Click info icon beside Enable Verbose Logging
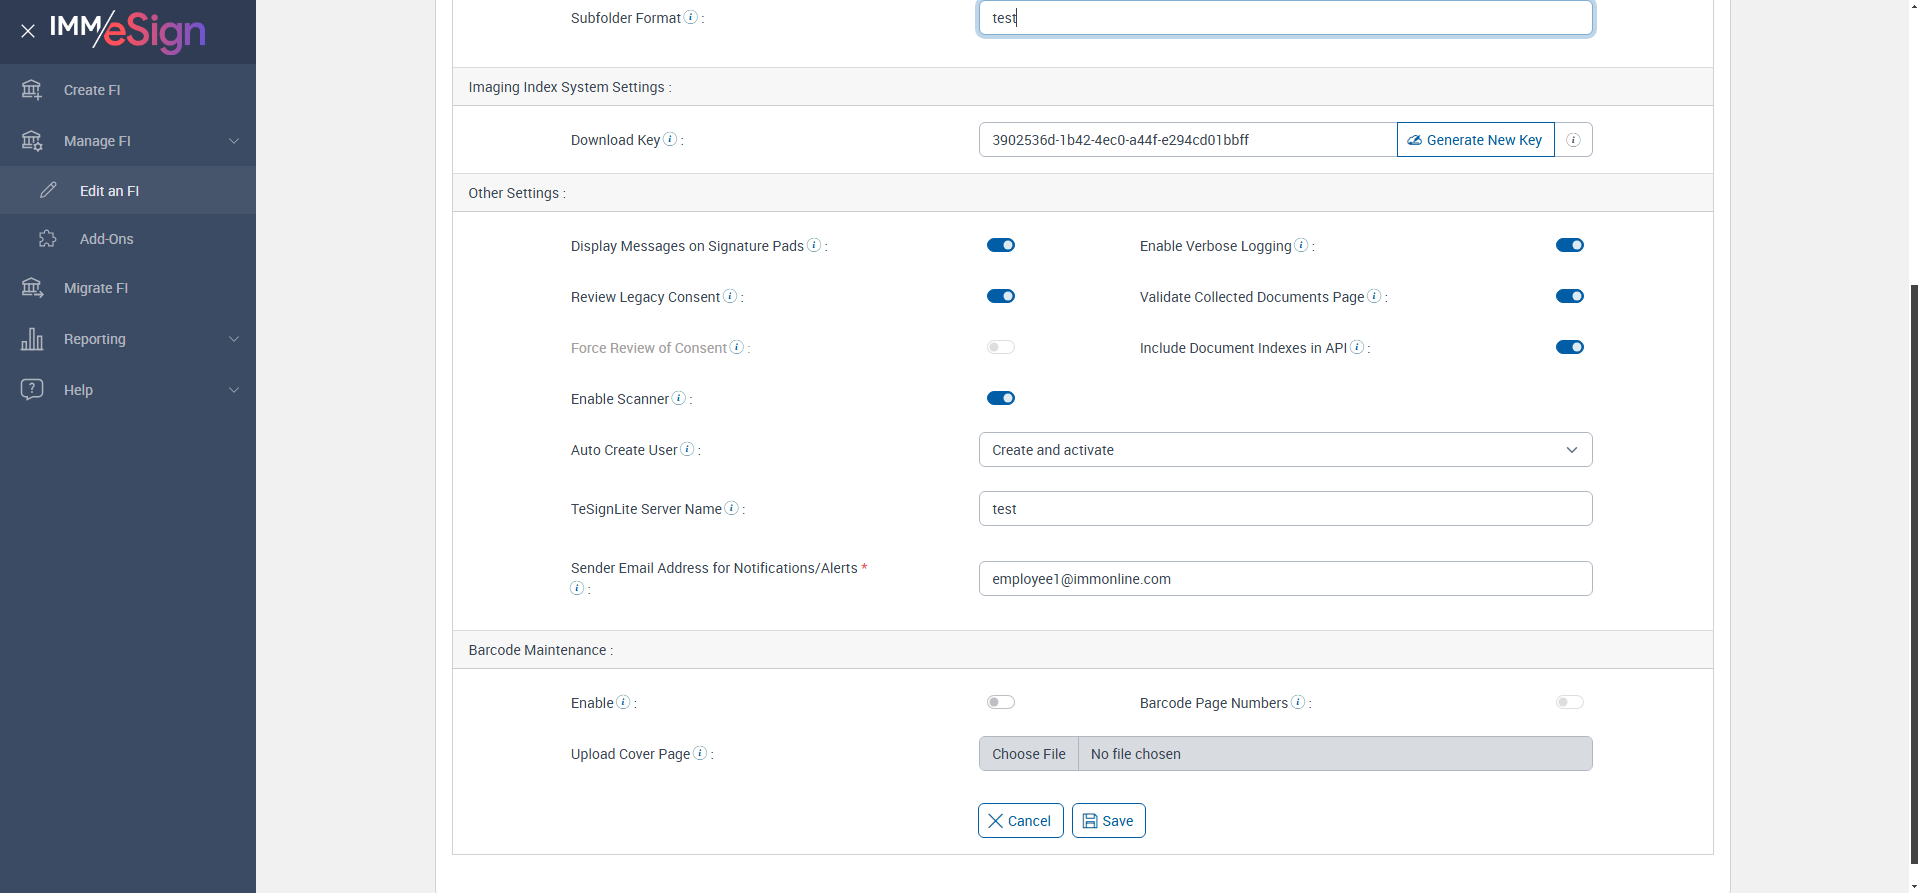Screen dimensions: 1920x893 [1301, 245]
